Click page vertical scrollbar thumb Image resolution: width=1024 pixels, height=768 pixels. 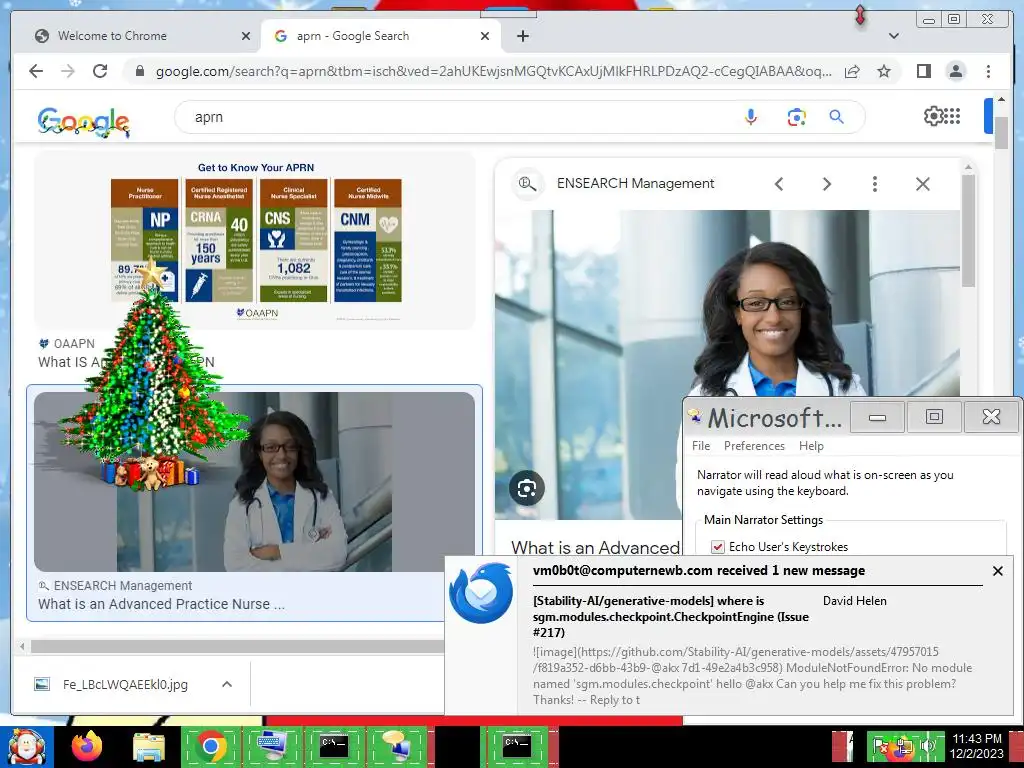tap(1001, 131)
